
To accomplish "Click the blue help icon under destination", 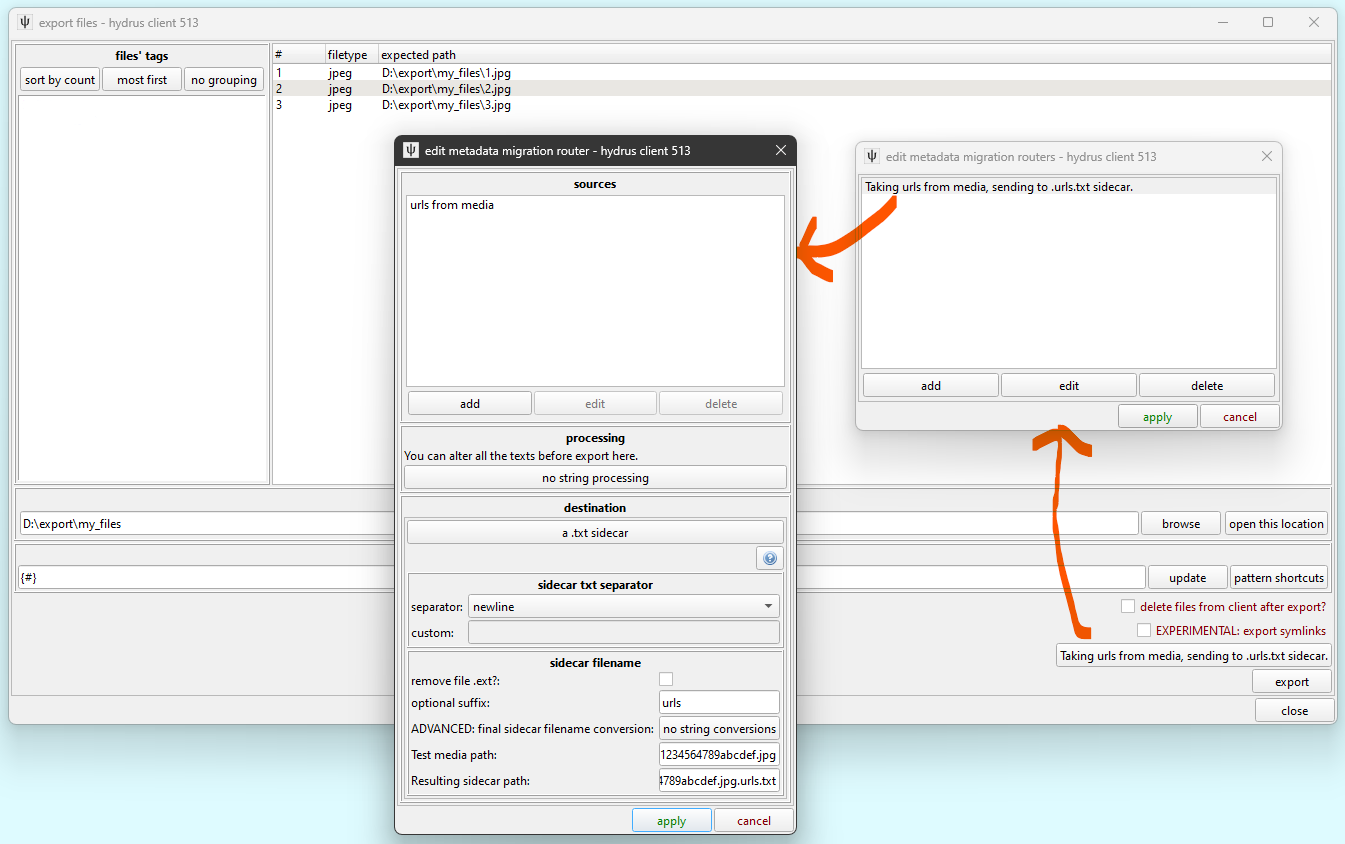I will tap(769, 559).
